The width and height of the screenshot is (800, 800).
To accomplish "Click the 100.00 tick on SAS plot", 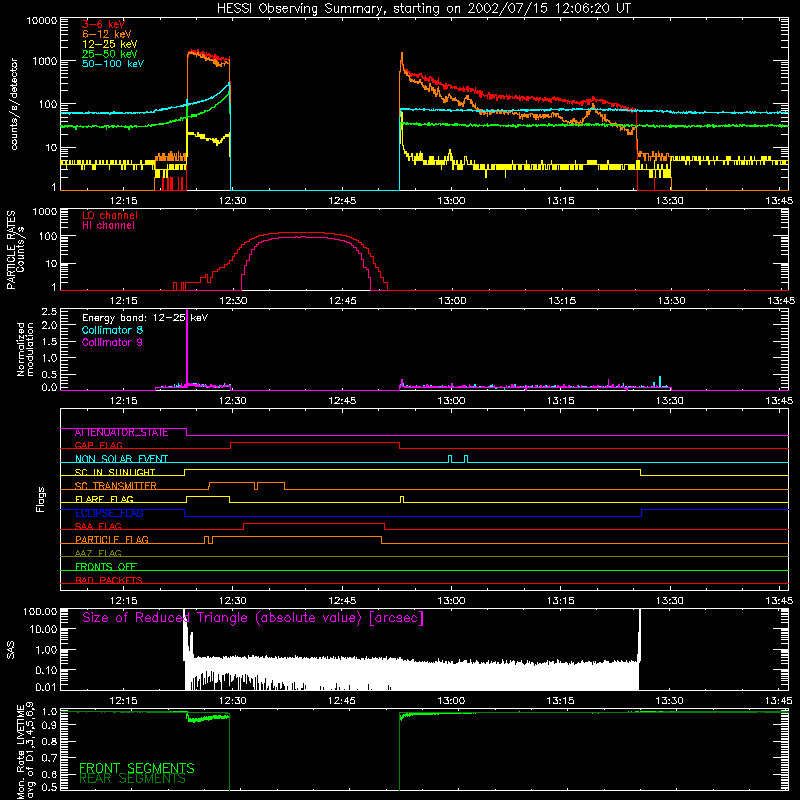I will 40,612.
